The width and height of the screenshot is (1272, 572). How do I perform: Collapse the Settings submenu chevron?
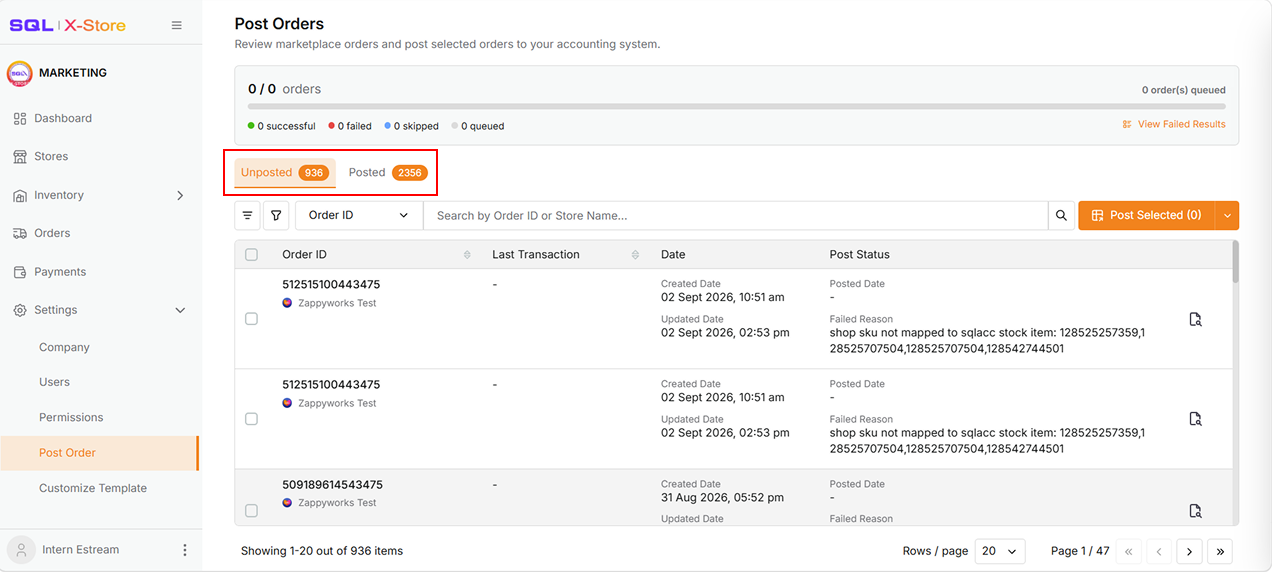coord(180,311)
